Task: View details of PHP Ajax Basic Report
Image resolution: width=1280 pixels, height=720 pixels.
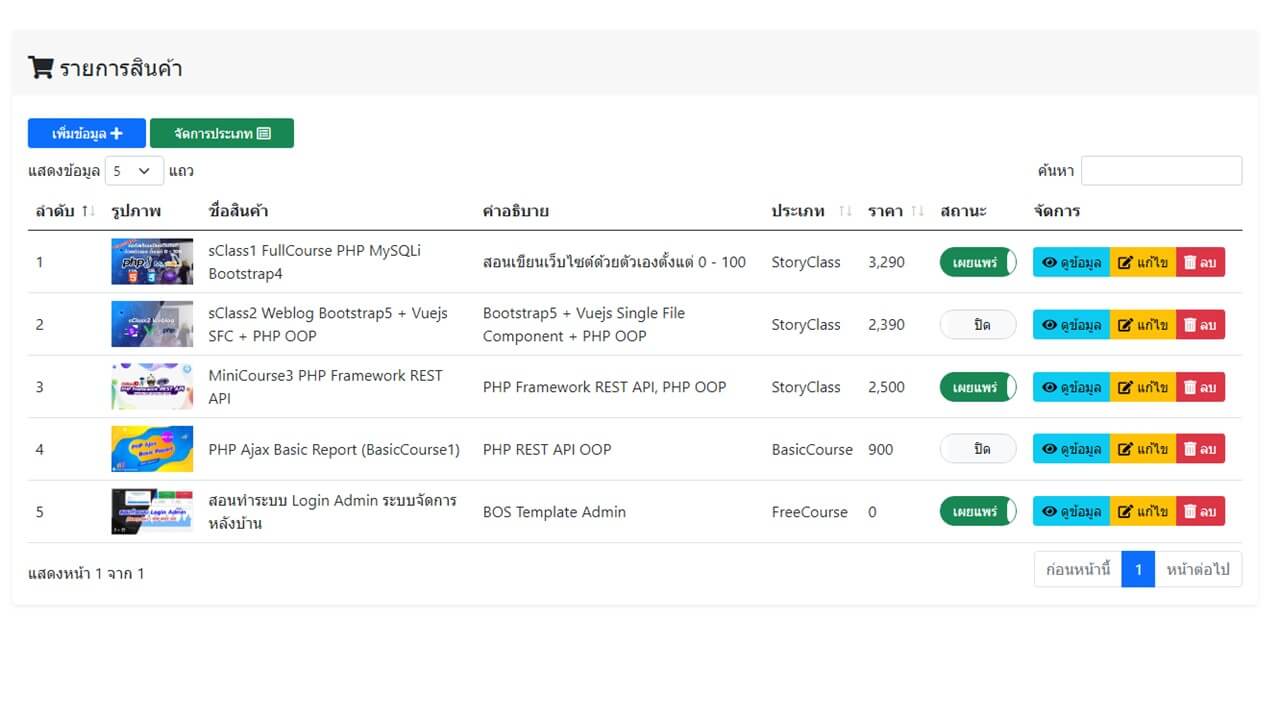Action: tap(1071, 449)
